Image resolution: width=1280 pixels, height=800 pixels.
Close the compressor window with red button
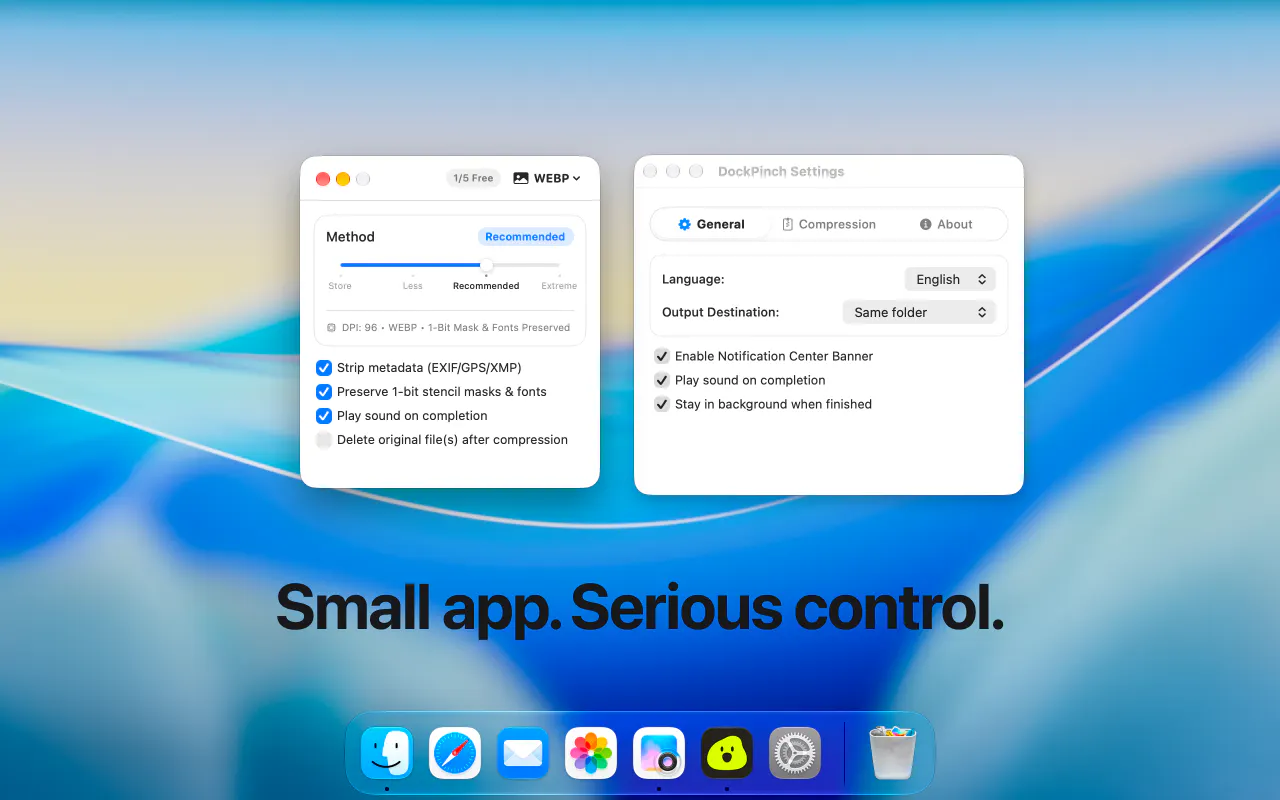323,179
